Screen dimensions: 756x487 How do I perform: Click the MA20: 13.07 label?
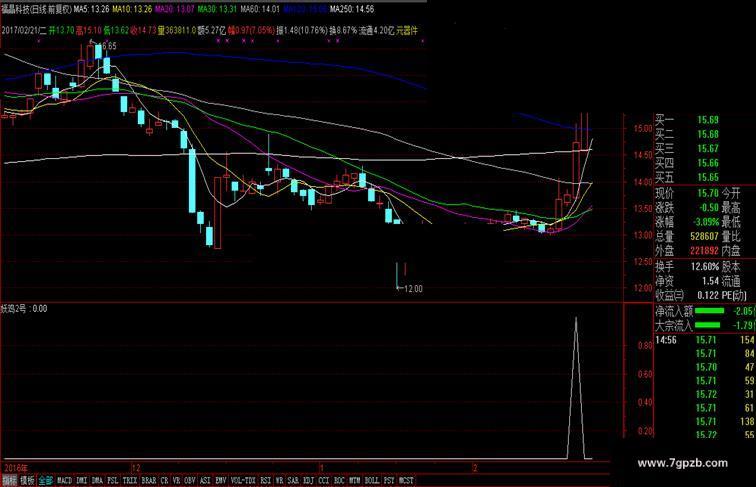tap(175, 9)
